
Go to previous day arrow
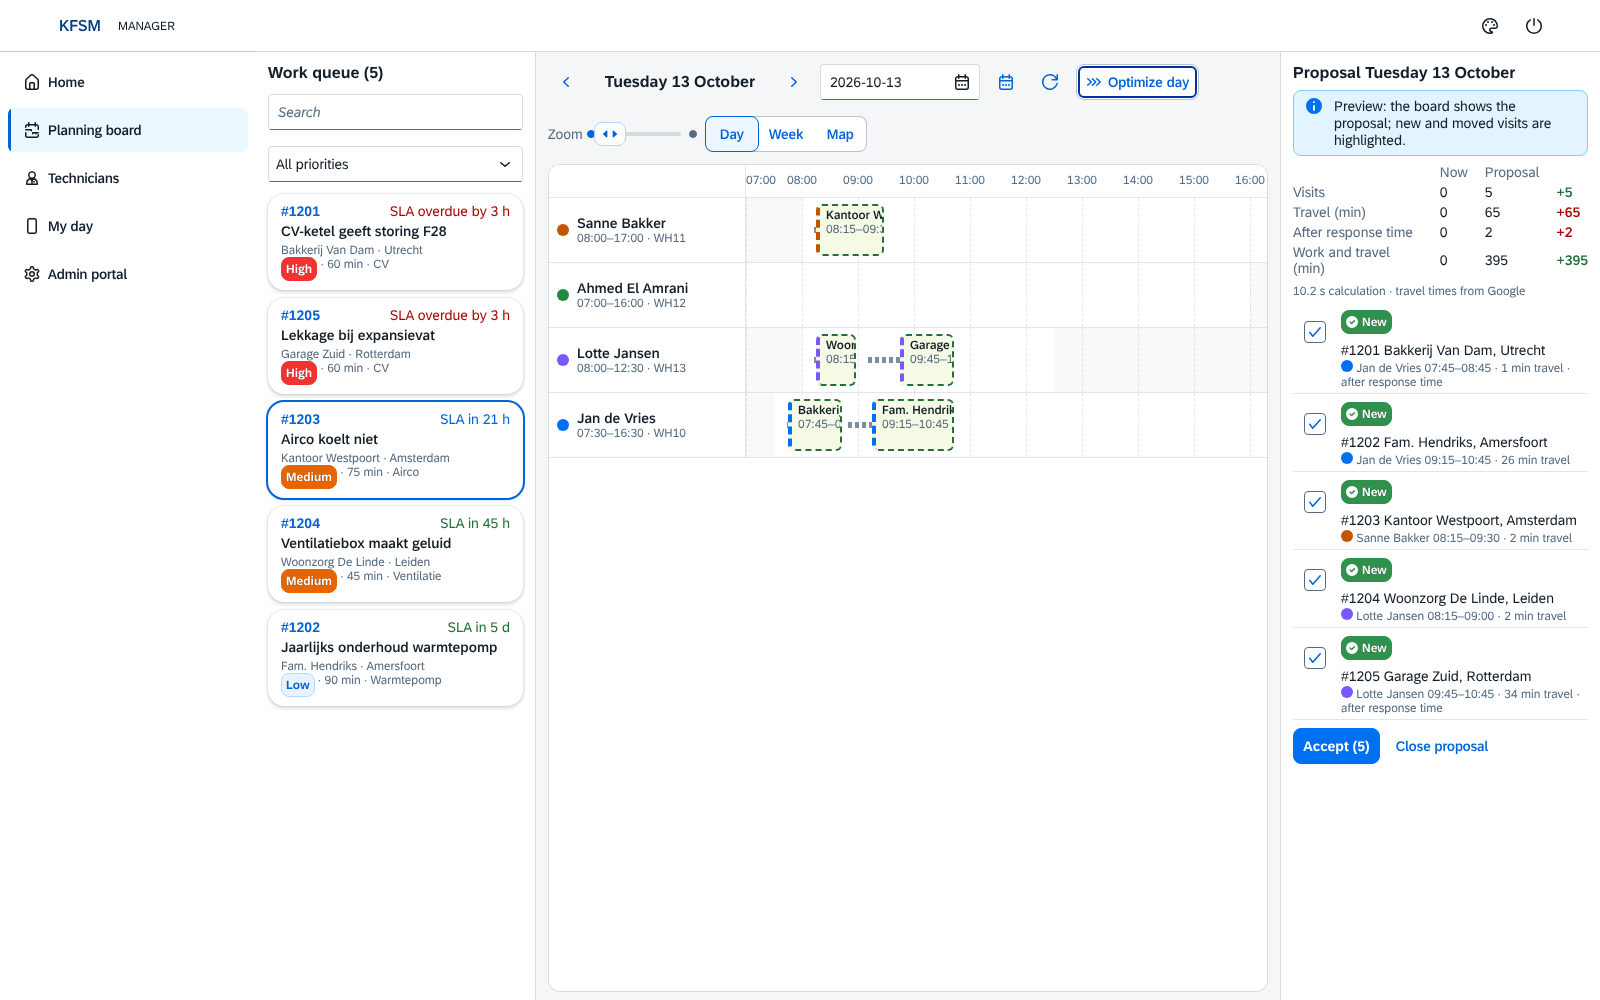point(566,82)
